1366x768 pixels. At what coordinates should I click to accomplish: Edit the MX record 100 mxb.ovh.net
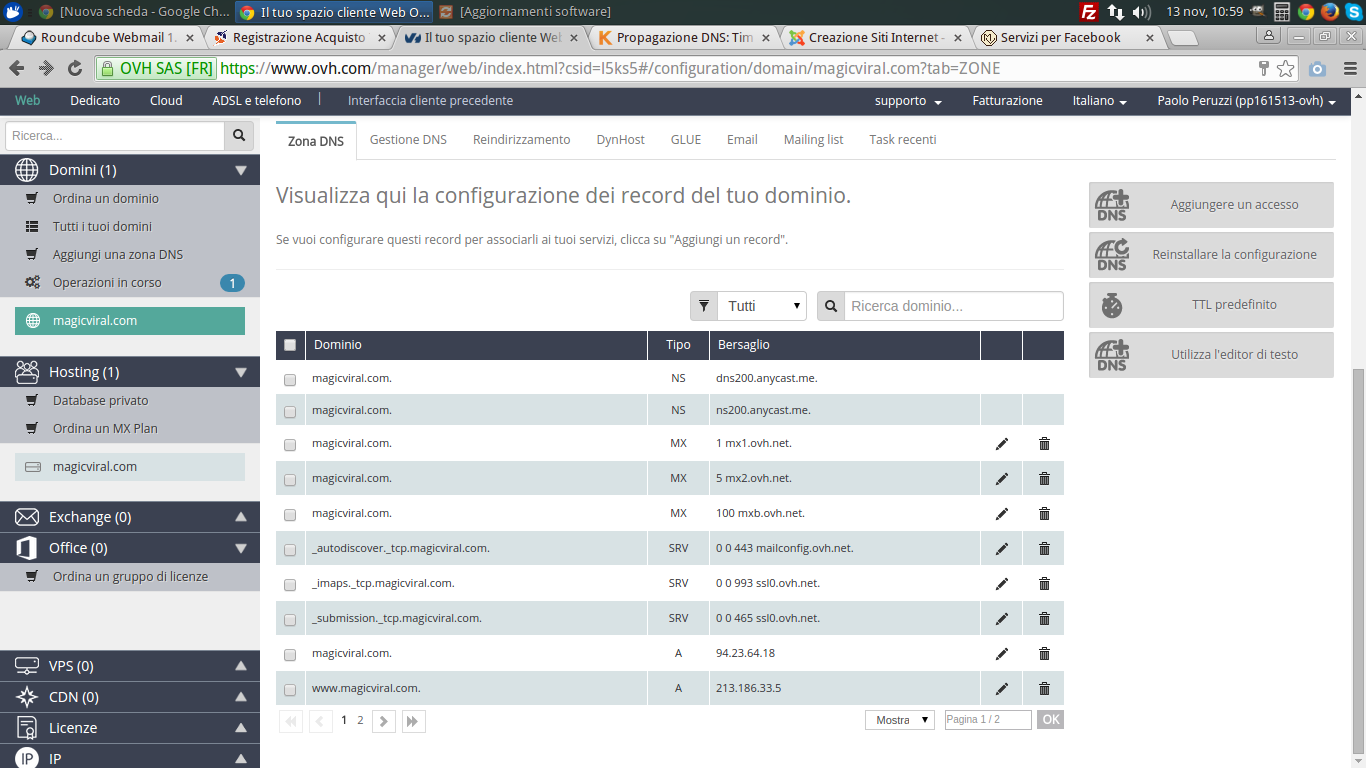1002,514
